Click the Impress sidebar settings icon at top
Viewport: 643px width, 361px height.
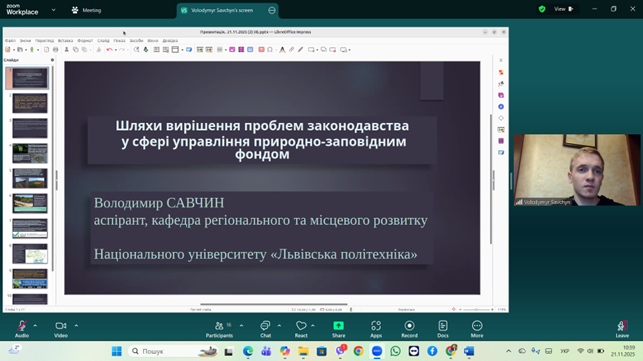click(x=501, y=60)
